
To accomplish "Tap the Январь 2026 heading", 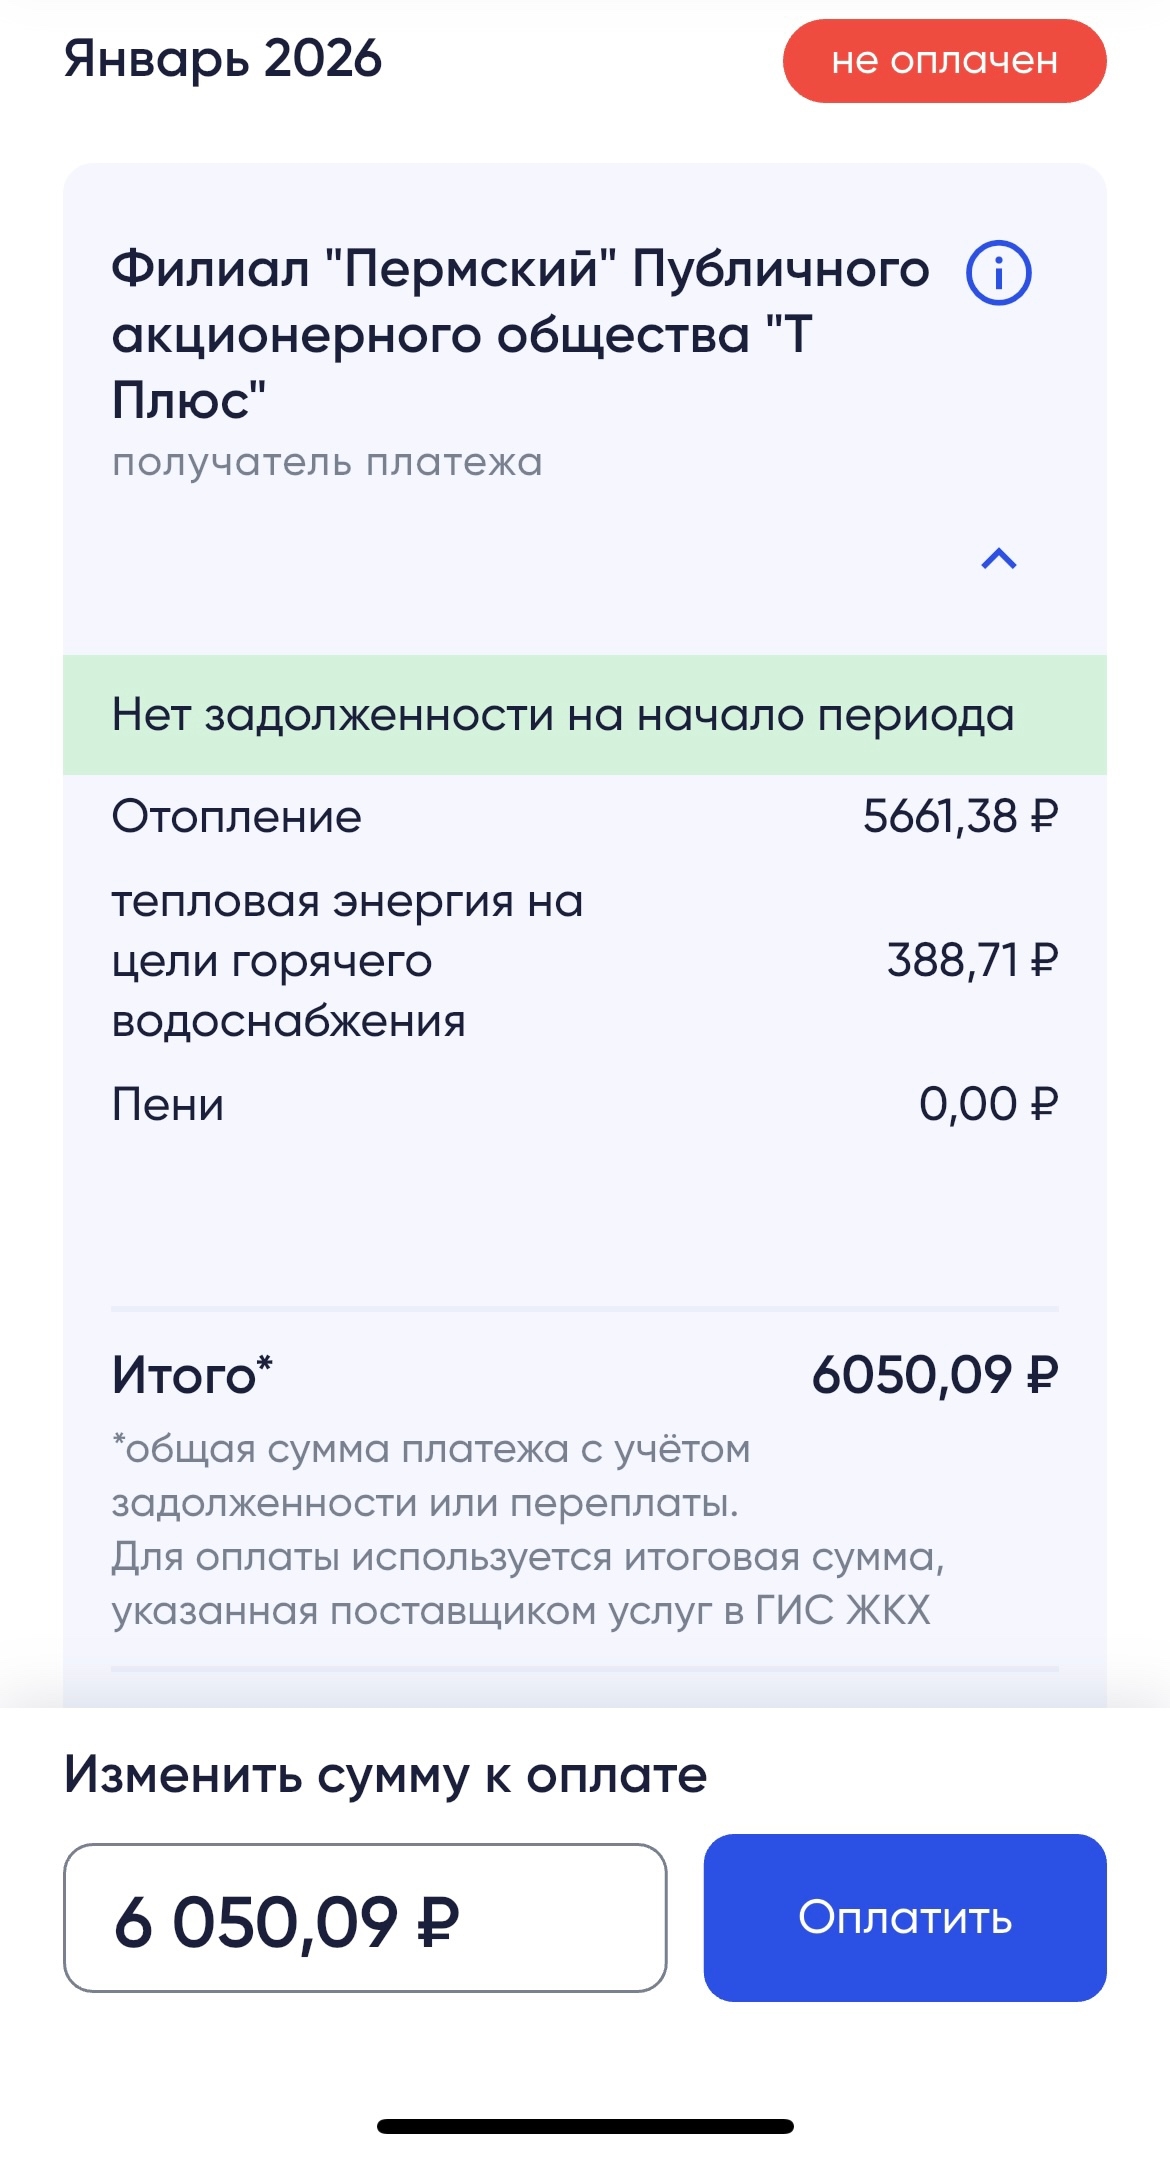I will pyautogui.click(x=223, y=60).
